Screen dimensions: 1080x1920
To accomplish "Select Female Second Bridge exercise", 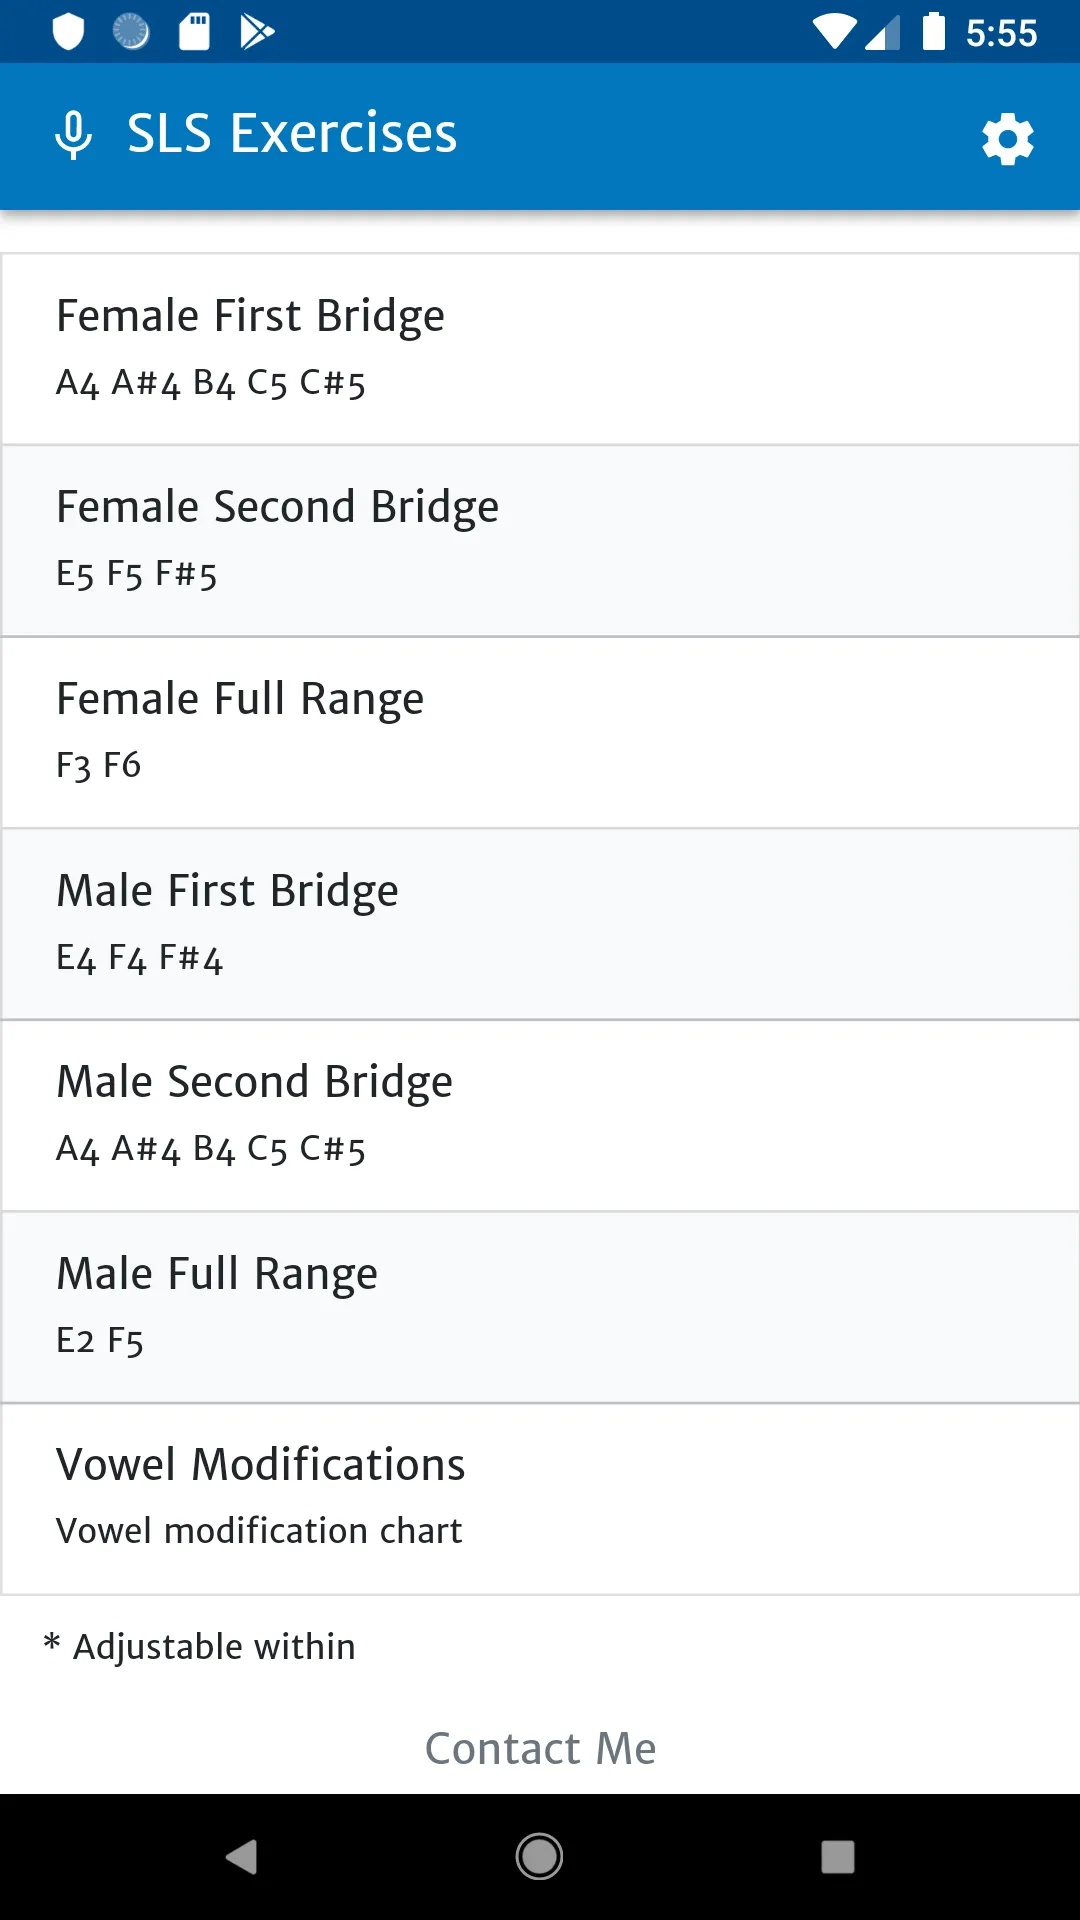I will coord(540,541).
